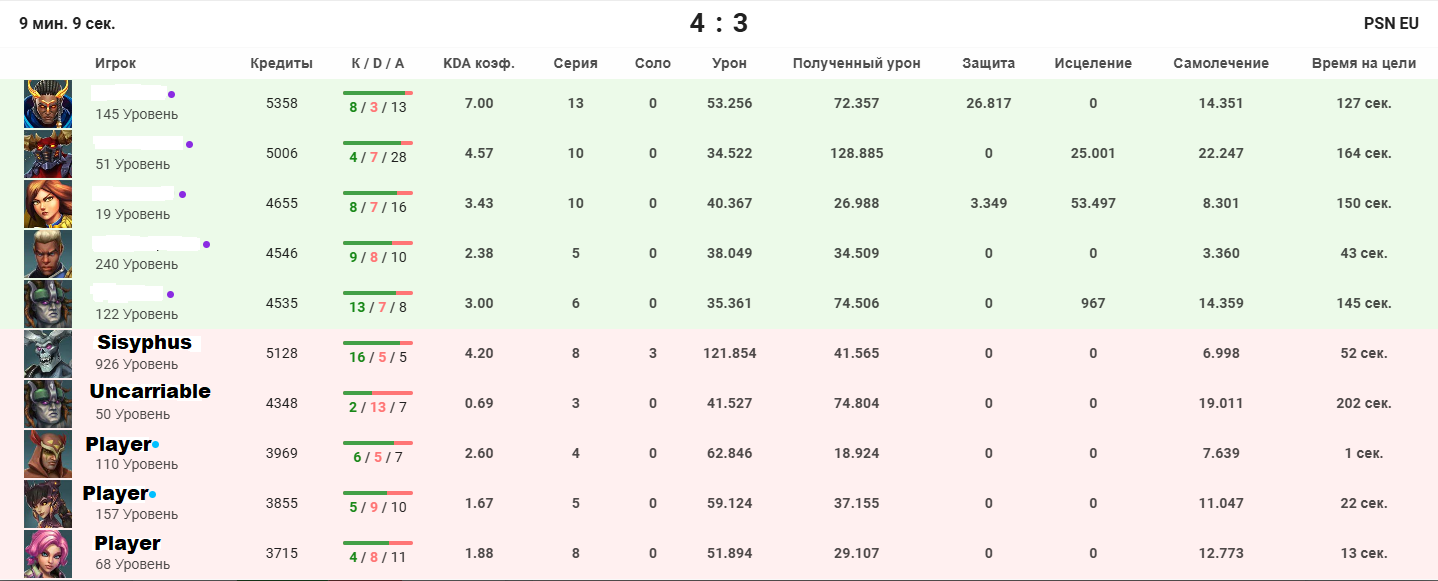The width and height of the screenshot is (1438, 581).
Task: Select the Время на цели column header
Action: (1363, 63)
